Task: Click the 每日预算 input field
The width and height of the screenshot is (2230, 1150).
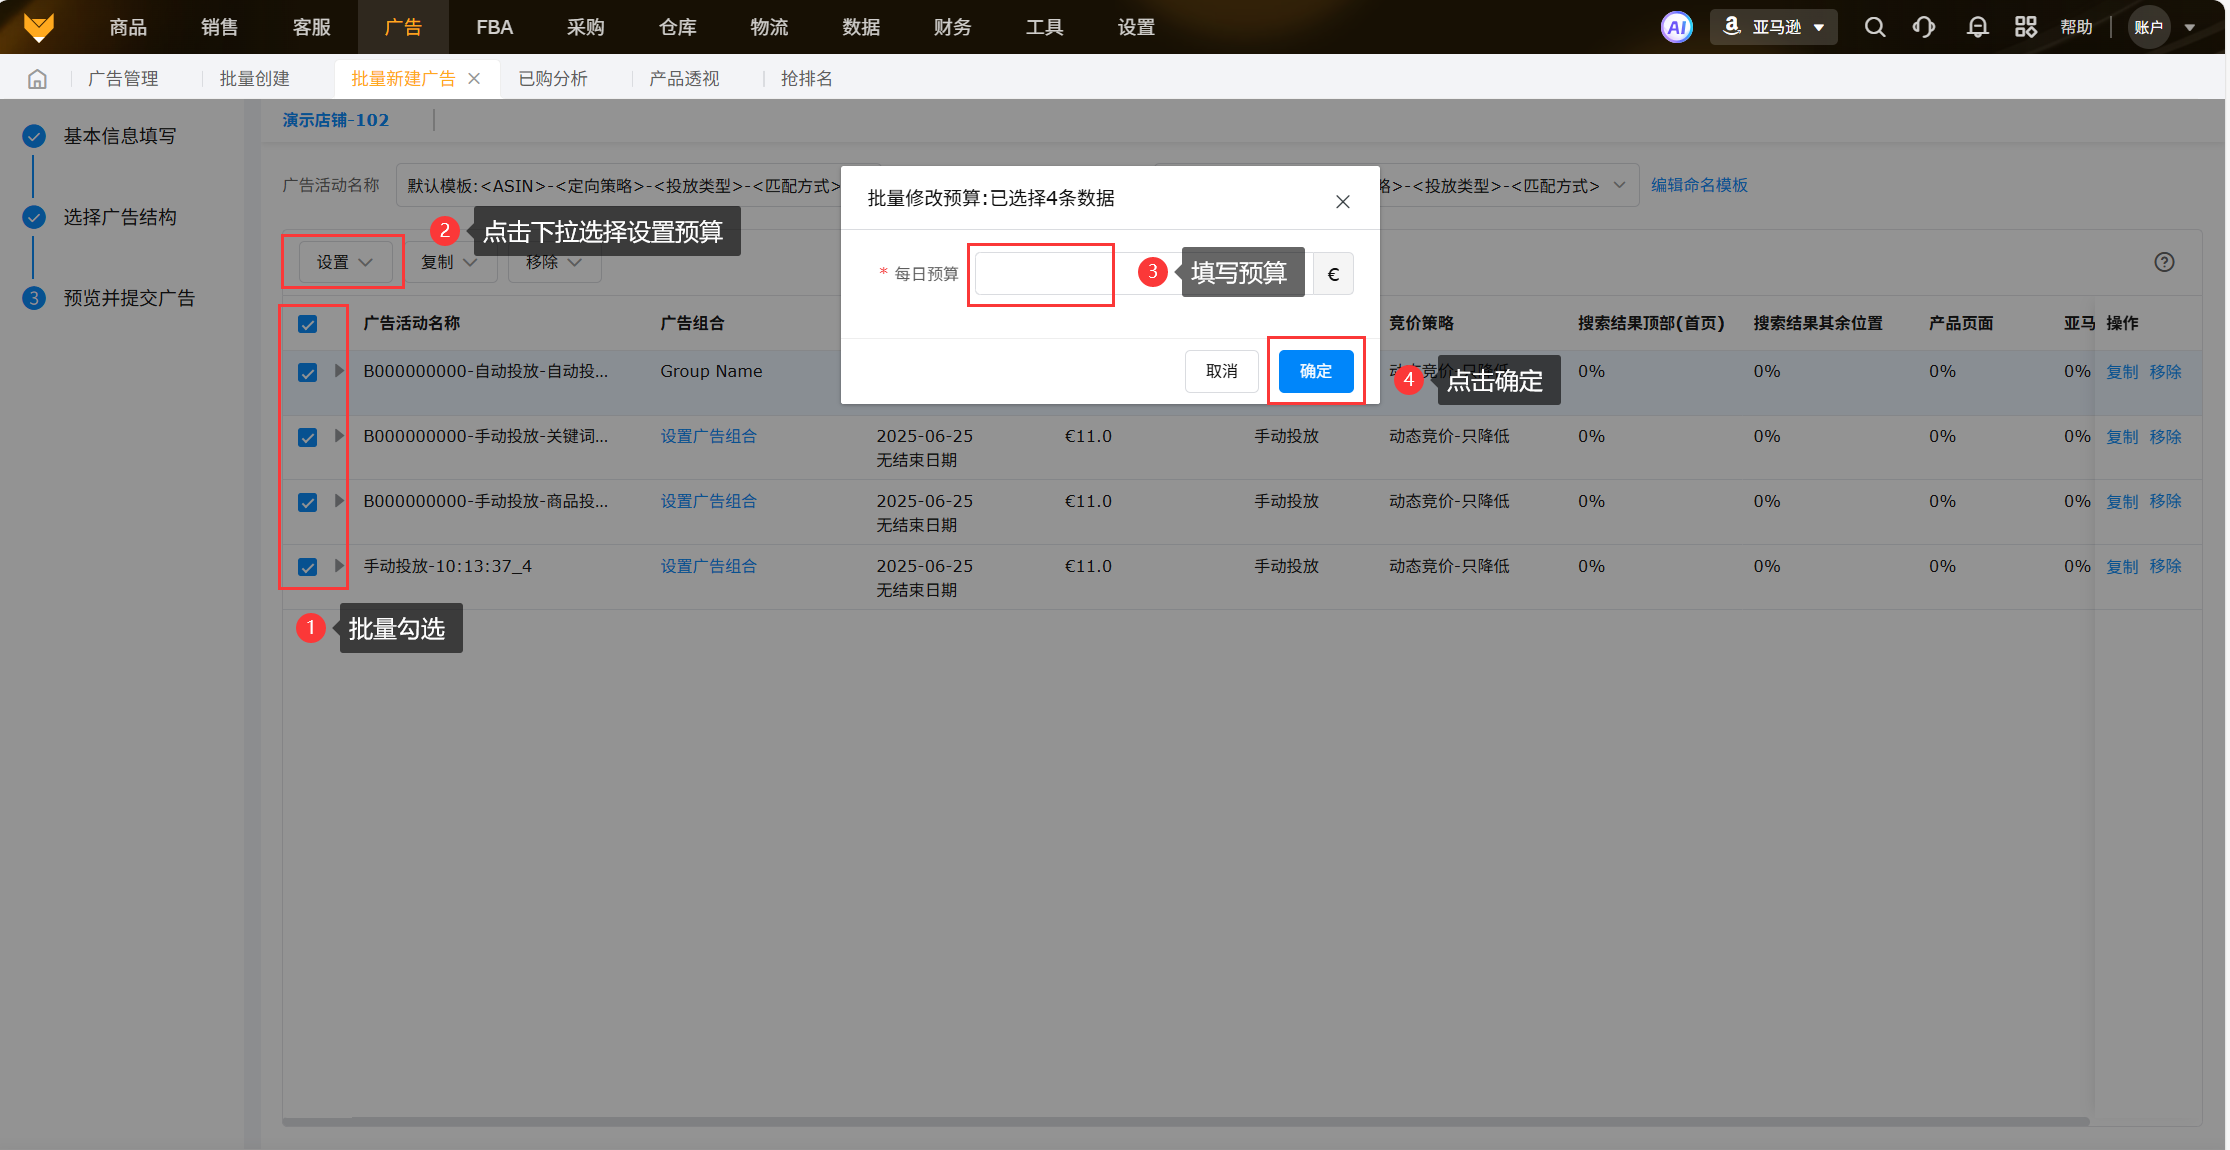Action: pyautogui.click(x=1041, y=274)
